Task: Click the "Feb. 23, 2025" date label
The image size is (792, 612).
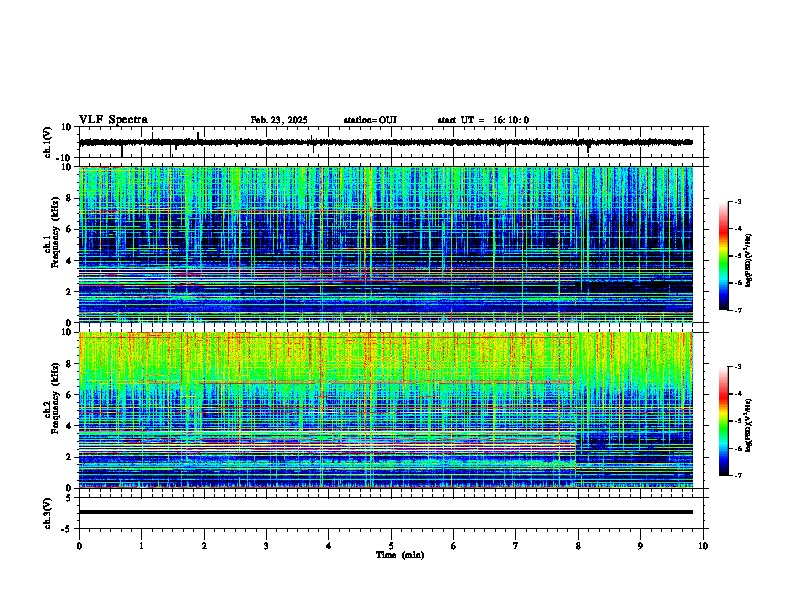Action: [x=279, y=120]
